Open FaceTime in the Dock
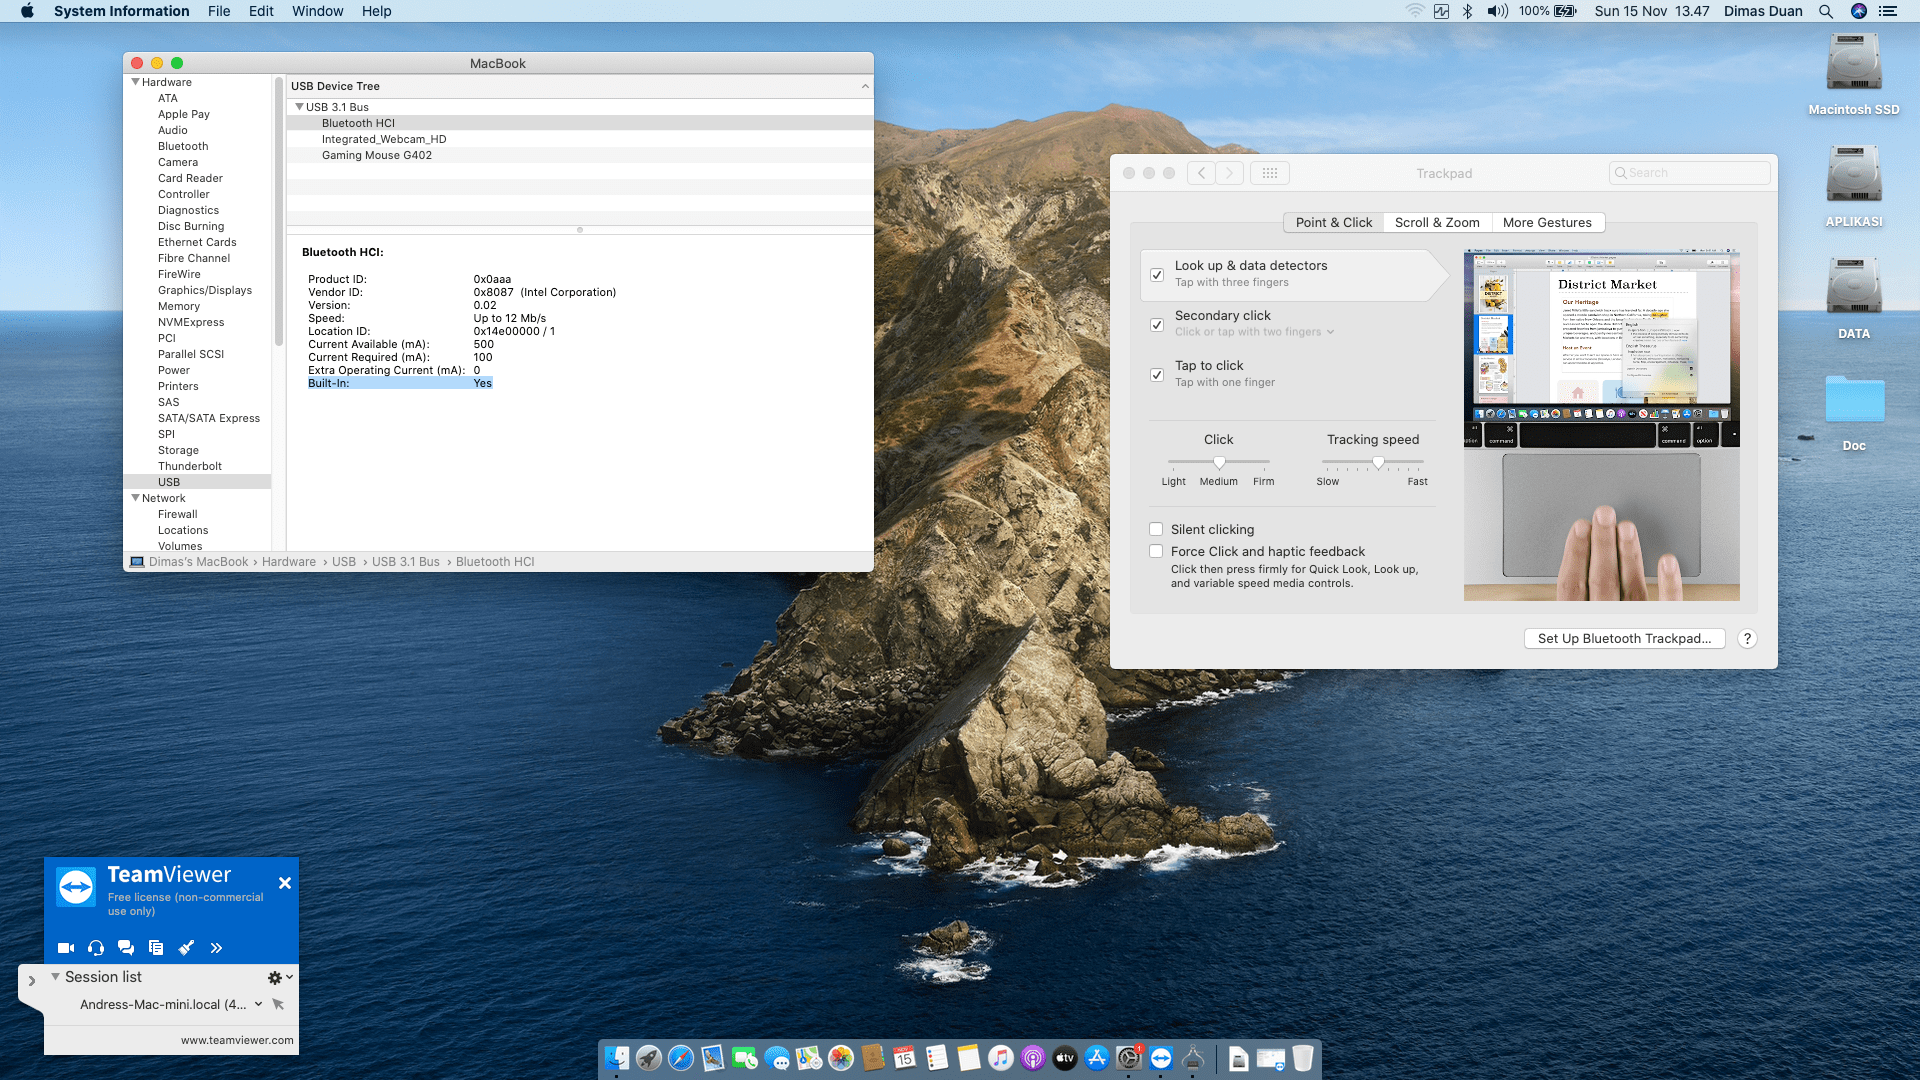This screenshot has width=1920, height=1080. (745, 1058)
